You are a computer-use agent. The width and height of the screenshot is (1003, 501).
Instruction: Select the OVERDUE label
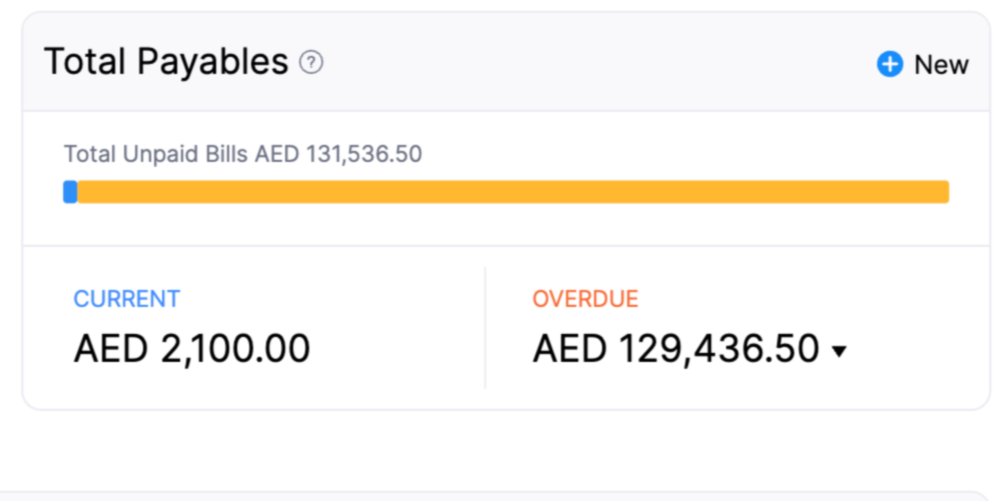coord(585,299)
